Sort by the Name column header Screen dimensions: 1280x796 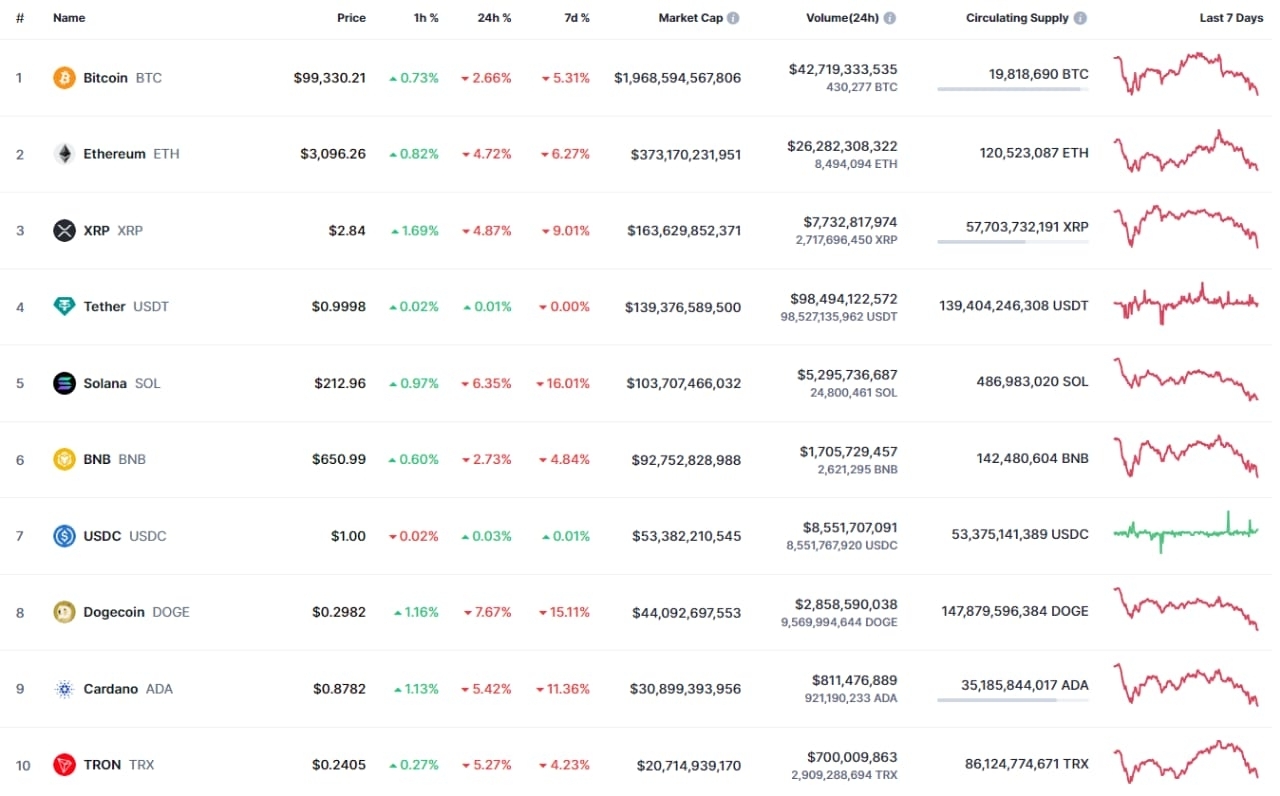click(69, 18)
